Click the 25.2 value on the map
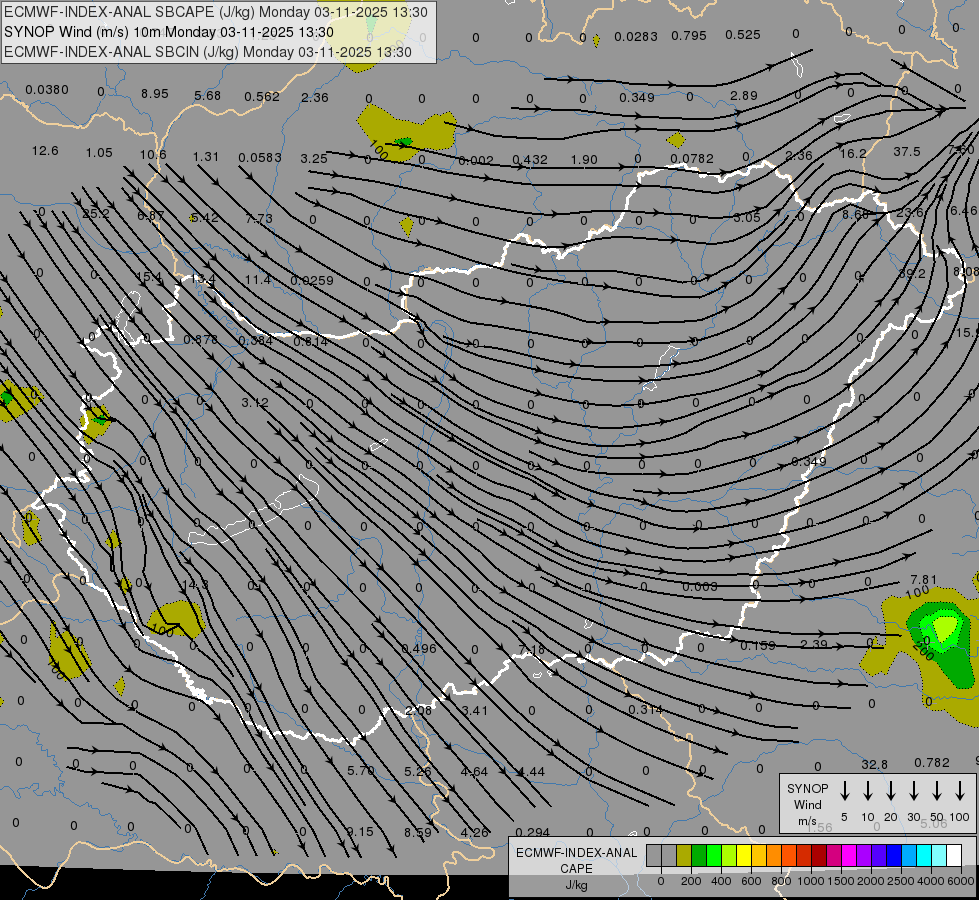Screen dimensions: 979x900 [x=96, y=214]
